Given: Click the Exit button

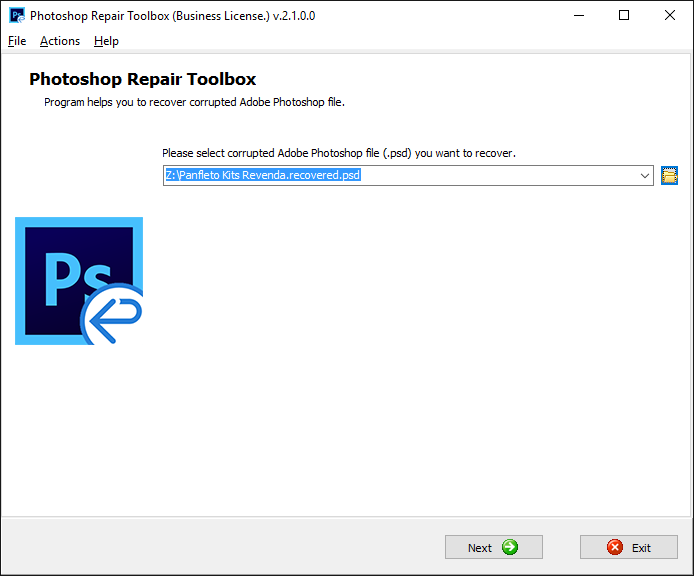Looking at the screenshot, I should pyautogui.click(x=628, y=547).
